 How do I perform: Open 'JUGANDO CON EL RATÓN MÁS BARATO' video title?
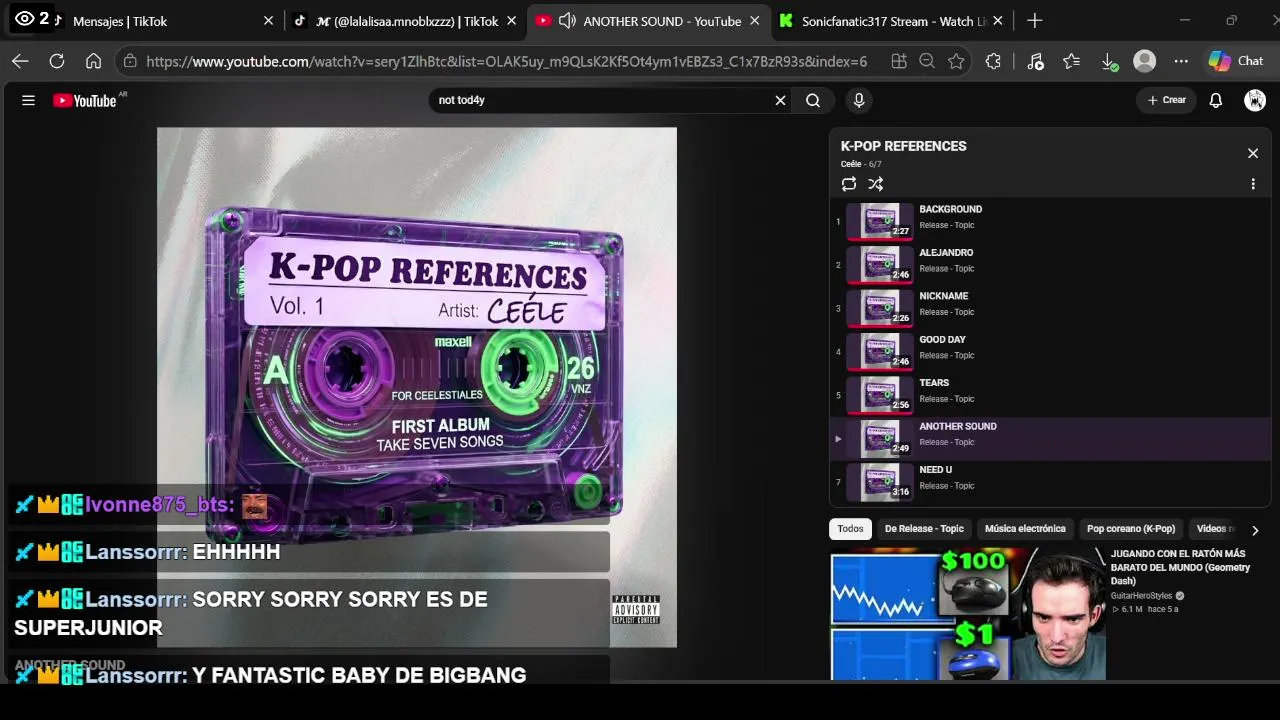[x=1180, y=567]
